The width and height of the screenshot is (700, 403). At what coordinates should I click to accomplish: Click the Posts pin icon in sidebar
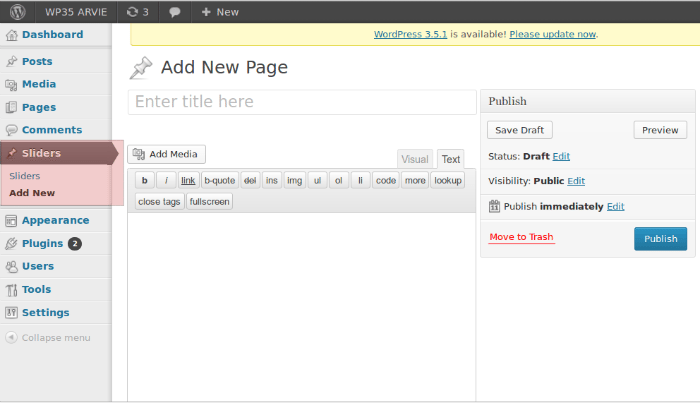click(x=12, y=61)
